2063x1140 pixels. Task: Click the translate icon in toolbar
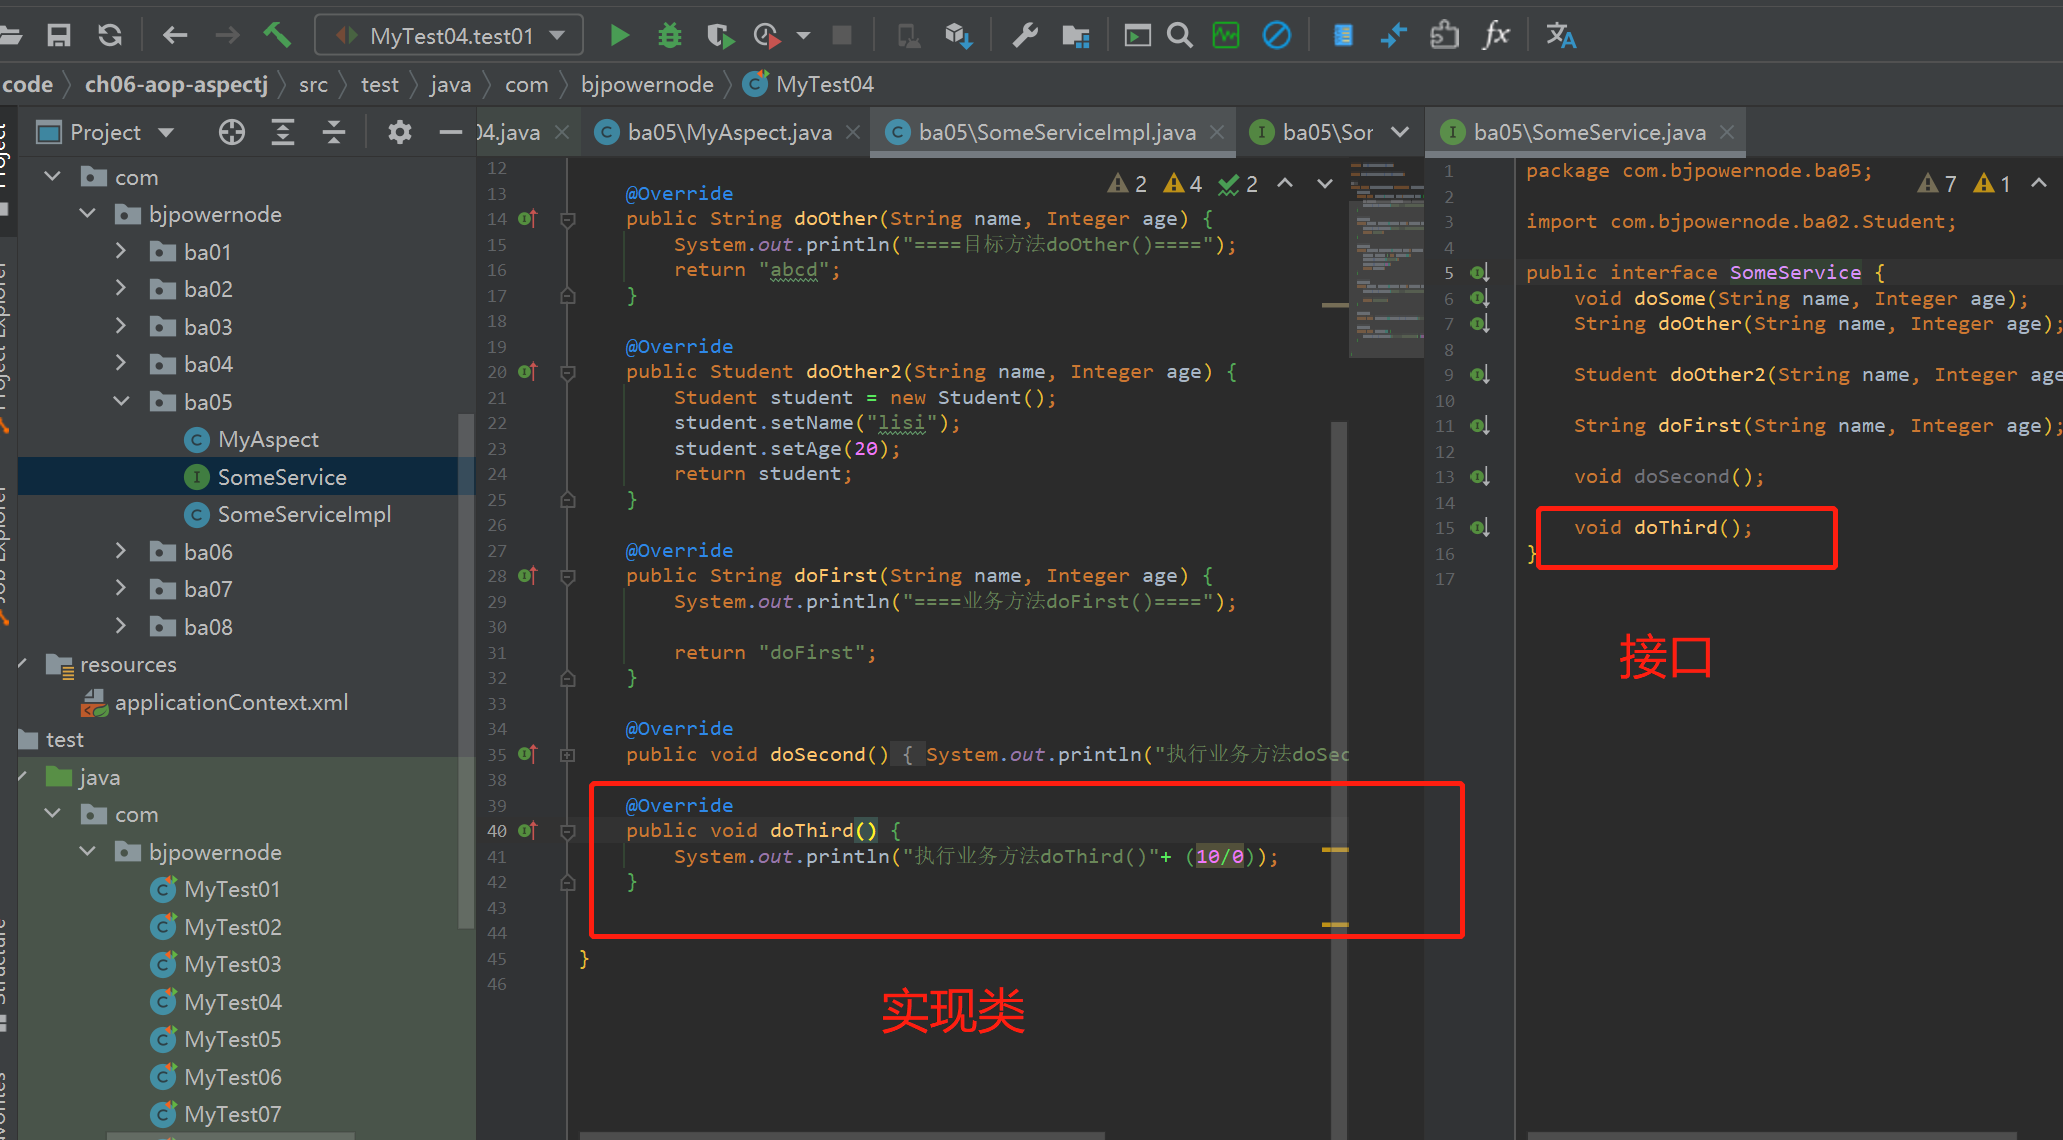click(1560, 36)
